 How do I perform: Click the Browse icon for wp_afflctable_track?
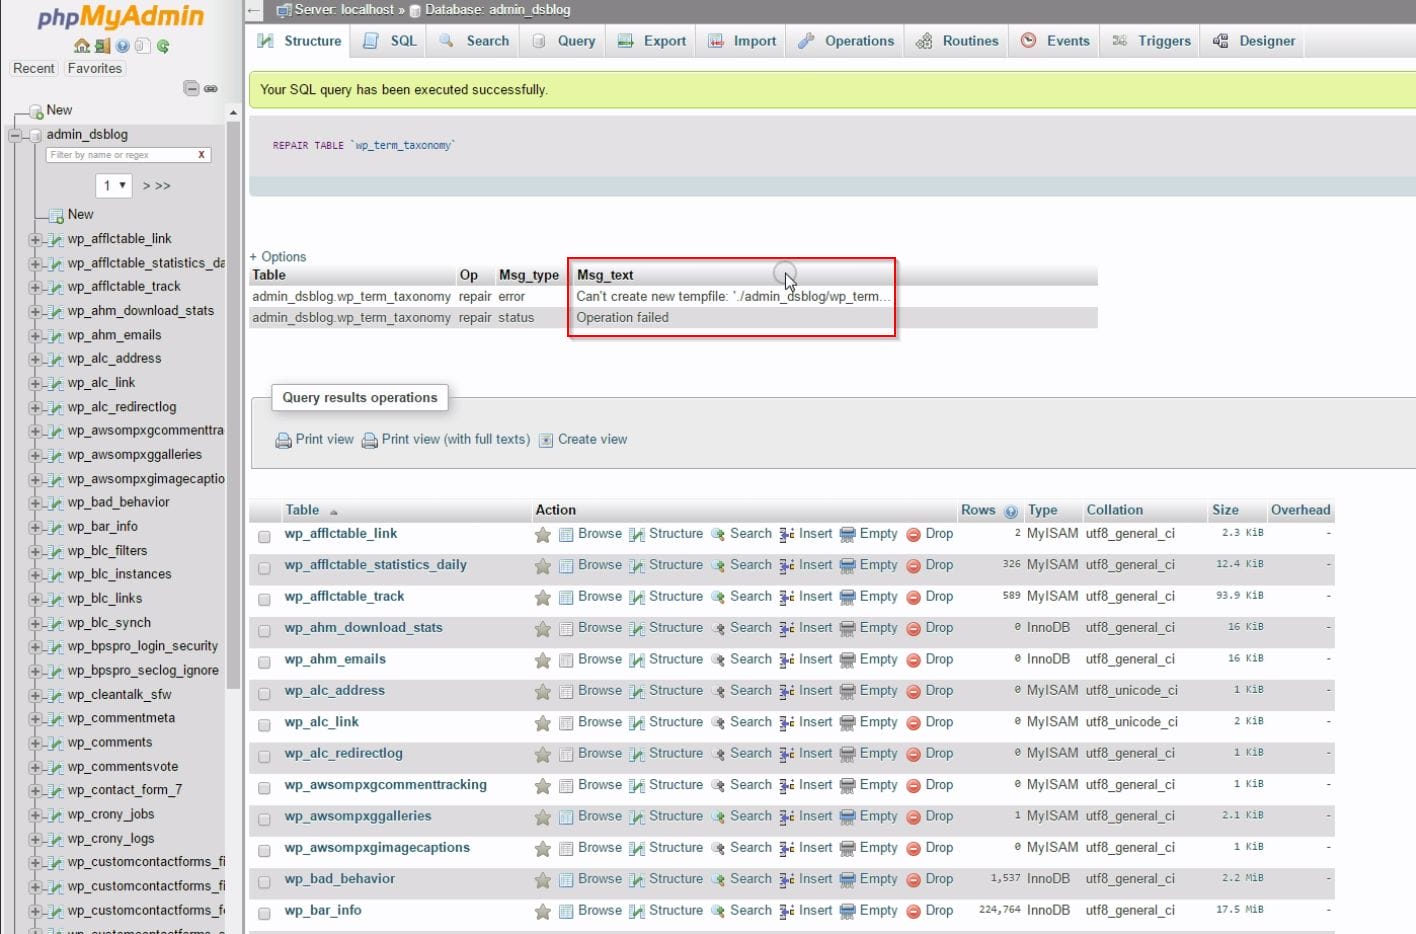pyautogui.click(x=566, y=597)
